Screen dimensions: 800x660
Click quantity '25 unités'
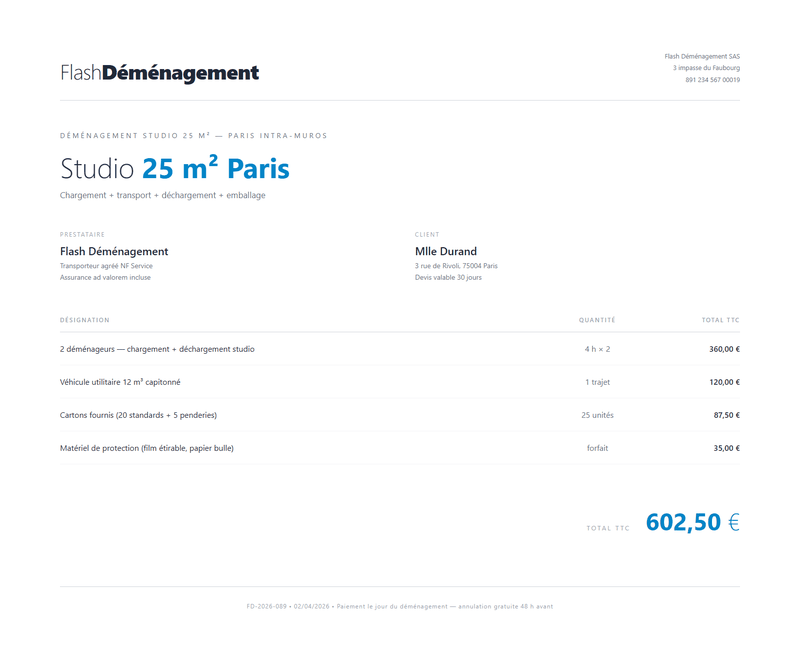597,415
